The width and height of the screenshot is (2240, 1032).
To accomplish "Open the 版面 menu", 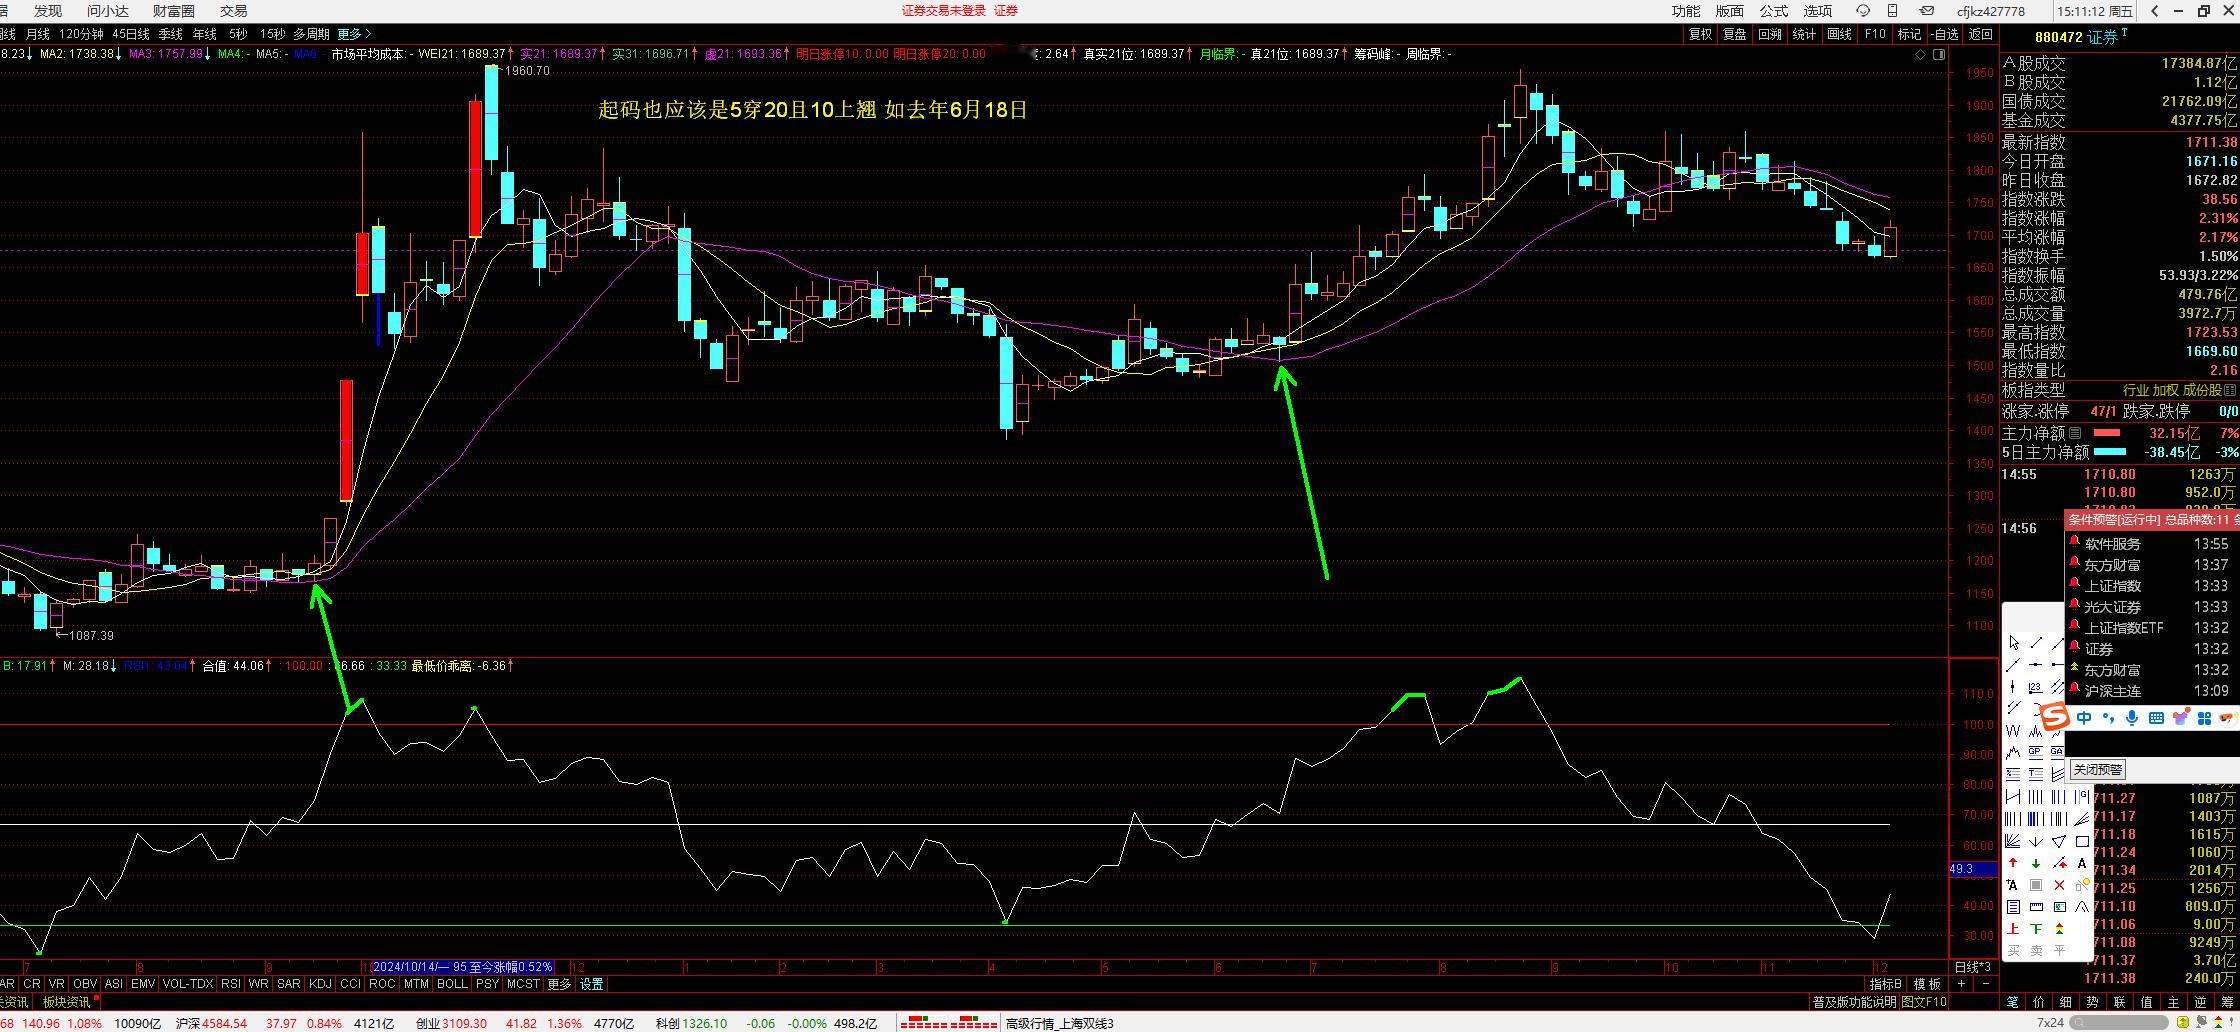I will click(x=1730, y=11).
